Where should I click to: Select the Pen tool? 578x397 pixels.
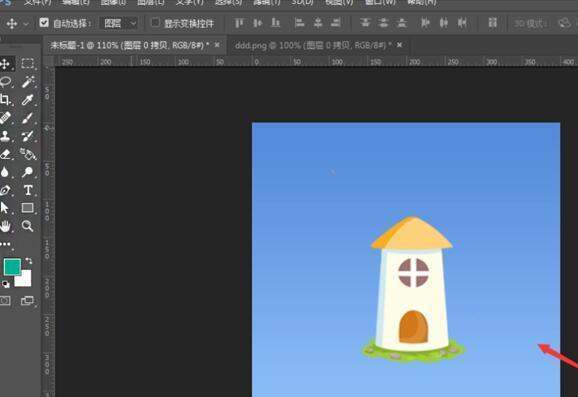coord(5,190)
